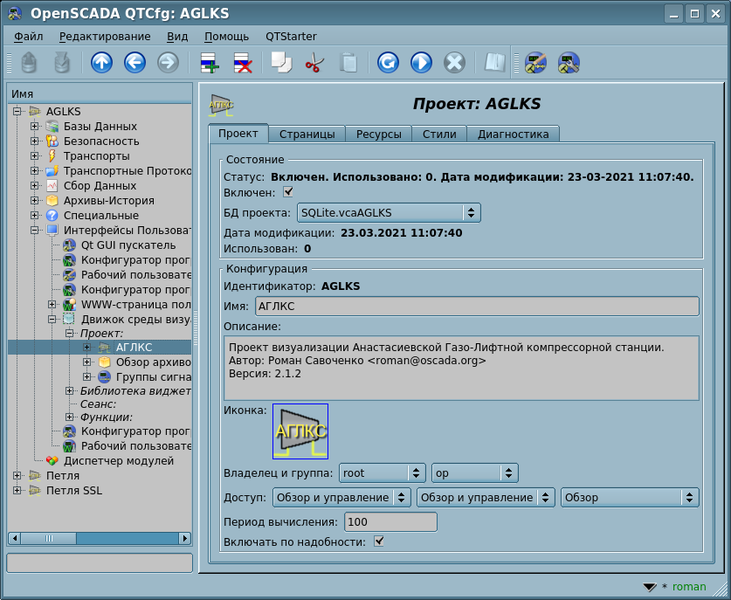Click the save to database toolbar icon
The height and width of the screenshot is (600, 731).
point(62,62)
